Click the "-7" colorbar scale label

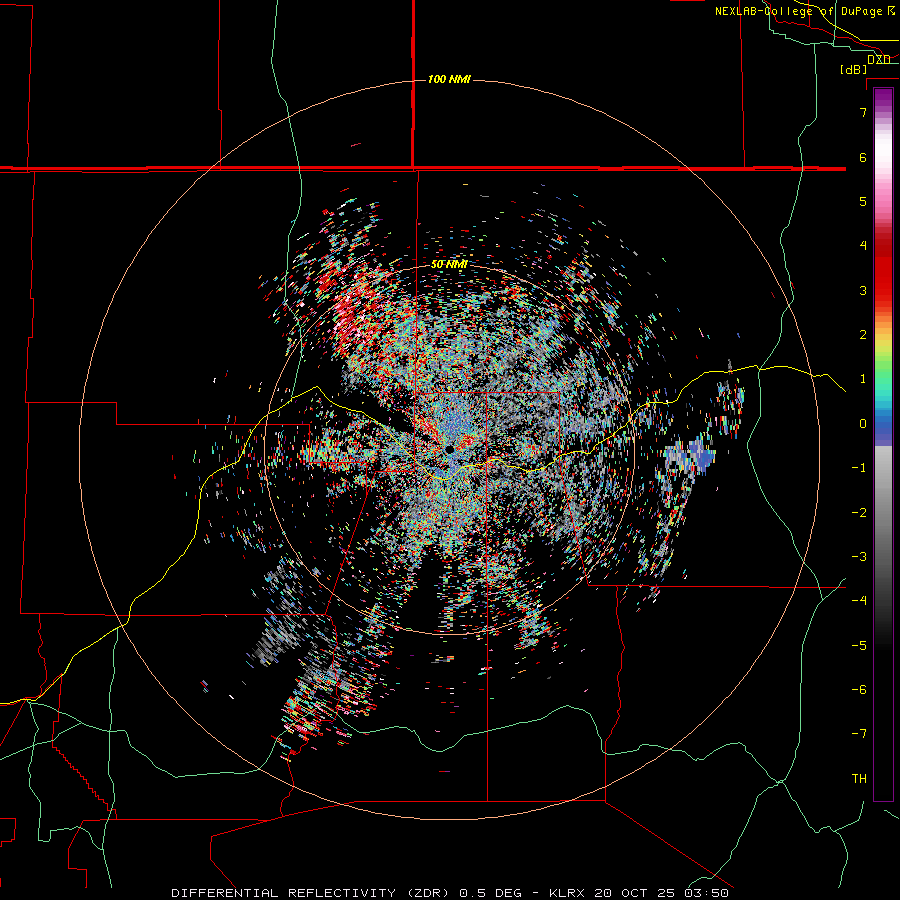859,734
